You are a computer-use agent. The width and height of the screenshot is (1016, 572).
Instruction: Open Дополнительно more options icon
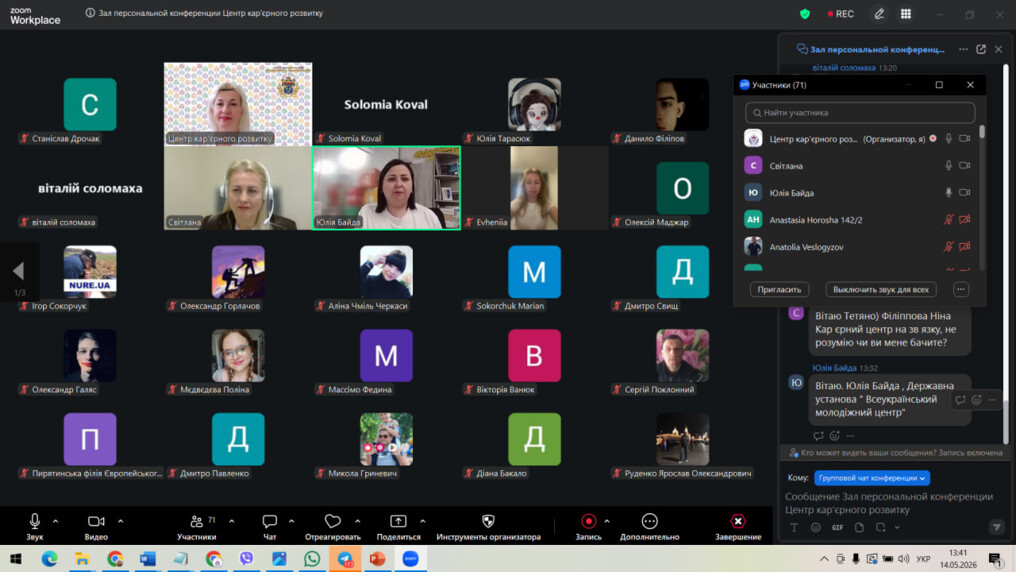(x=649, y=521)
